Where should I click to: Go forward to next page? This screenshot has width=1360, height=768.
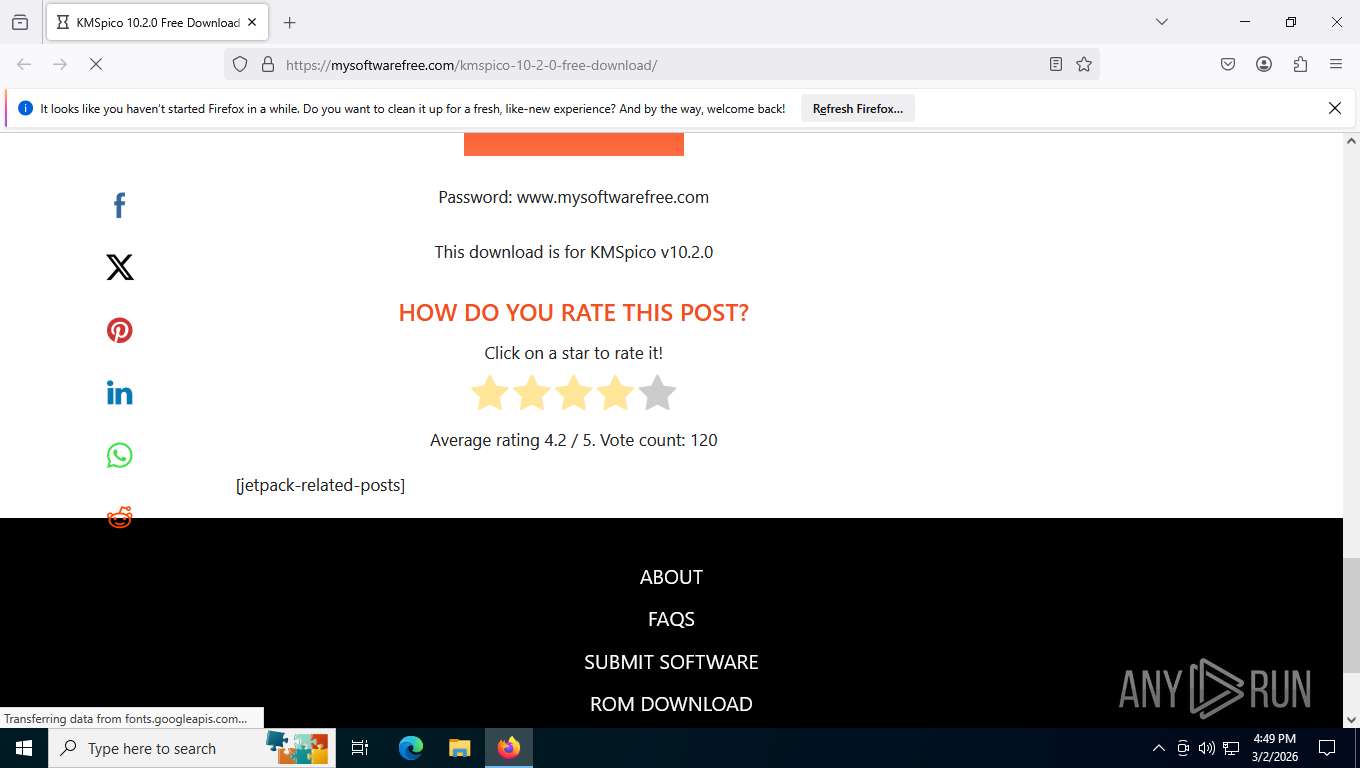tap(60, 64)
